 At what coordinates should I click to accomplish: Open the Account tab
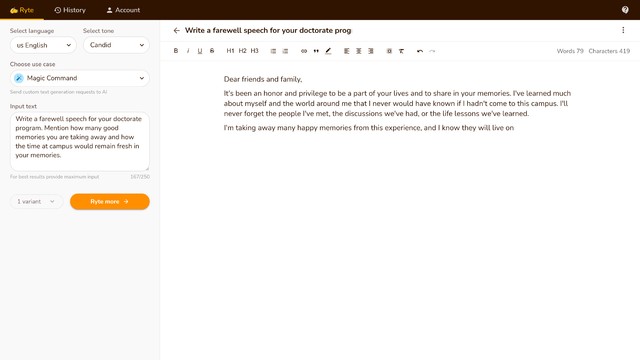click(x=123, y=10)
